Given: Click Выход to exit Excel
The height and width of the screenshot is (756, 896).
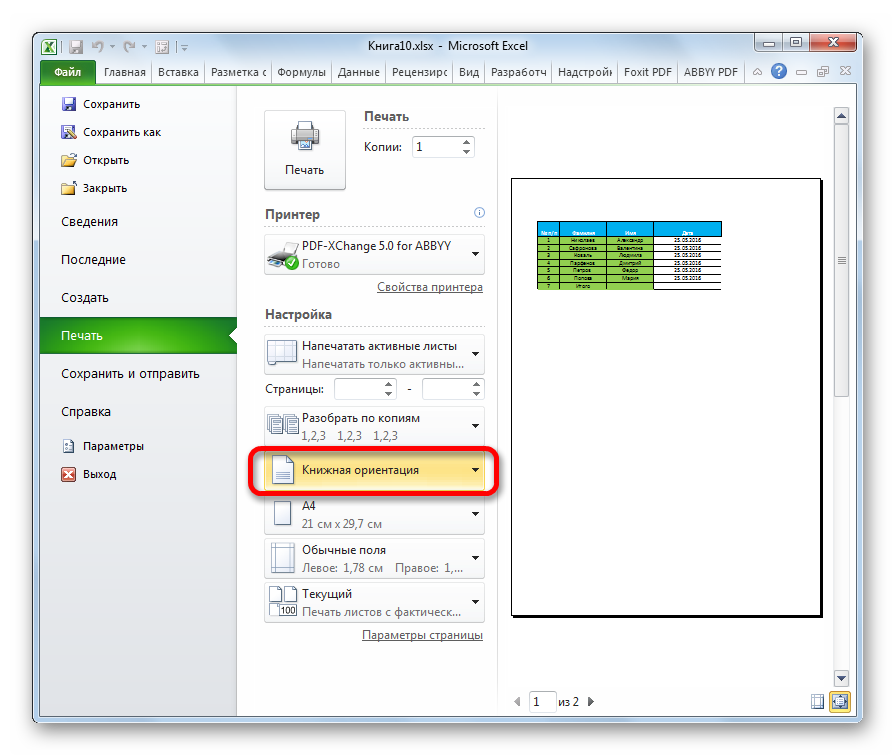Looking at the screenshot, I should (99, 474).
